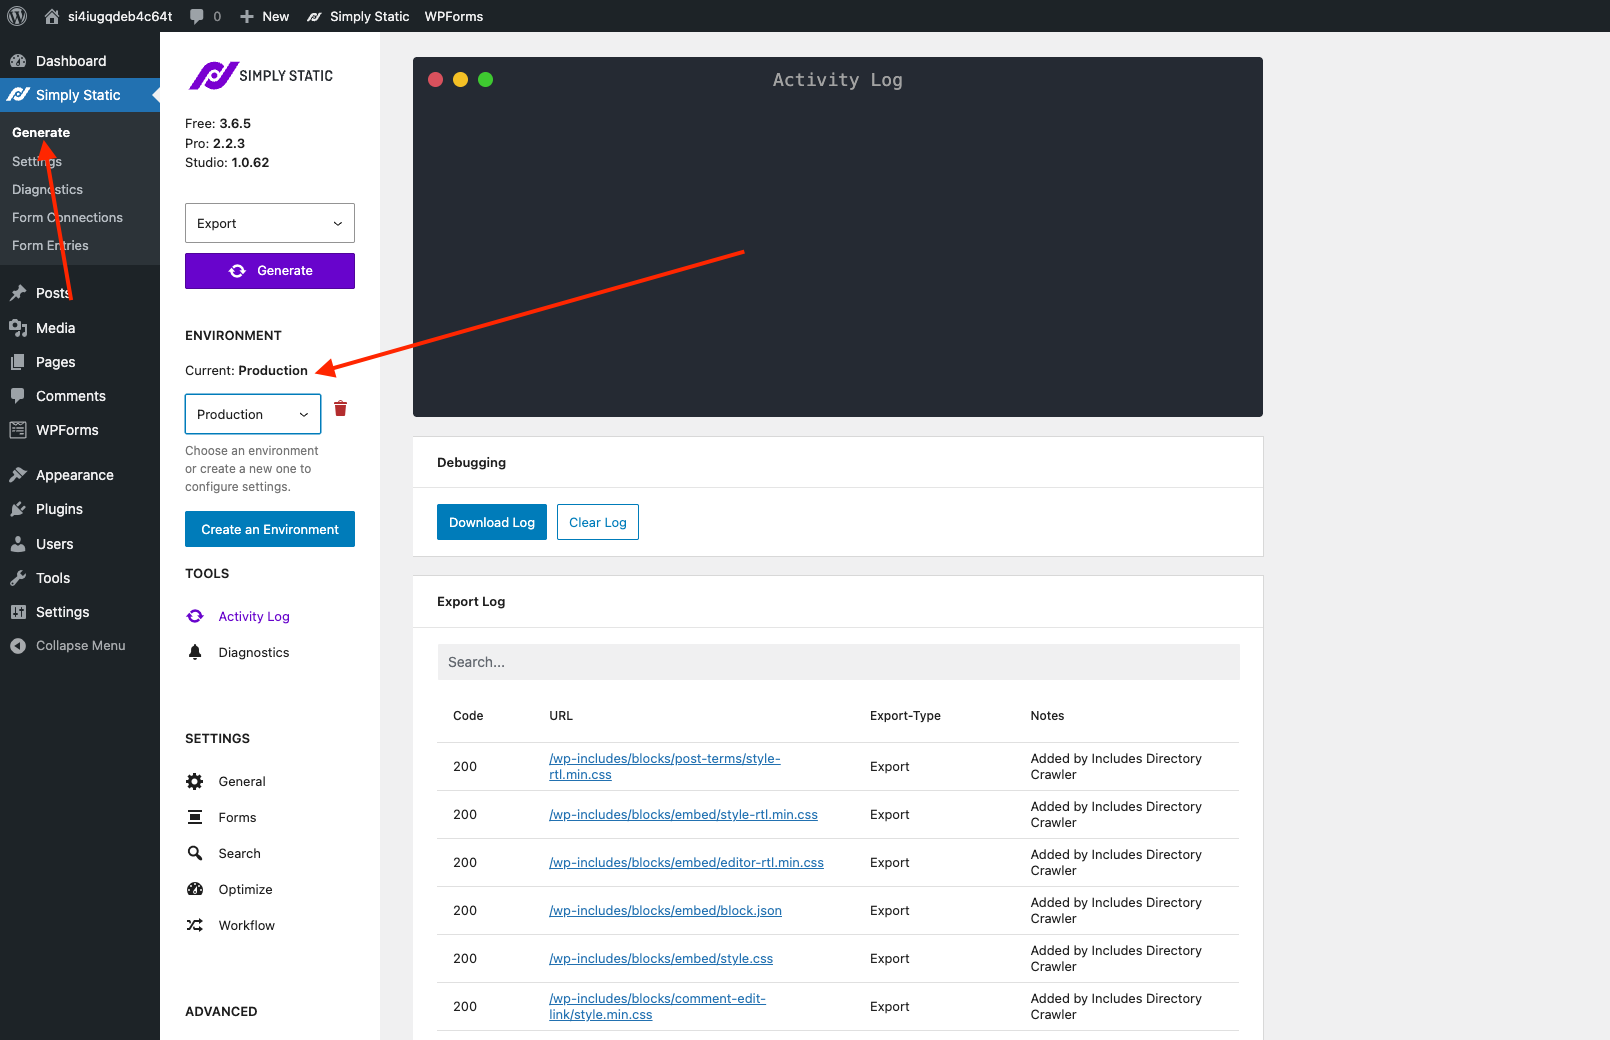Screen dimensions: 1610x1040
Task: Open the comments bubble icon in the admin bar
Action: [x=197, y=16]
